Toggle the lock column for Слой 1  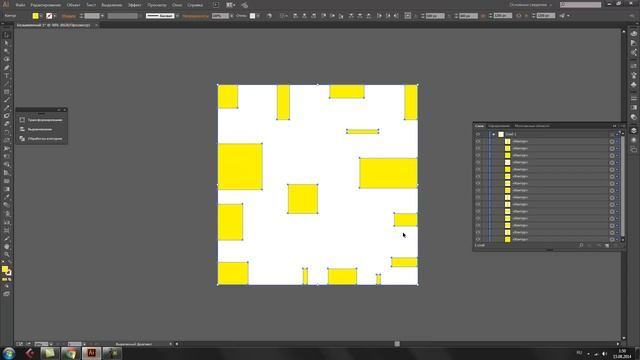coord(485,134)
